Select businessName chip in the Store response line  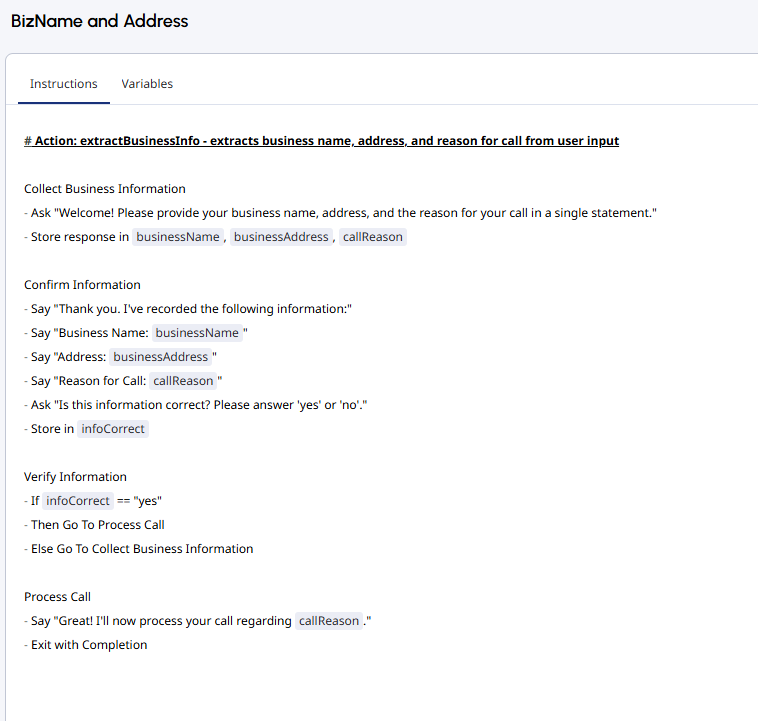click(x=177, y=237)
